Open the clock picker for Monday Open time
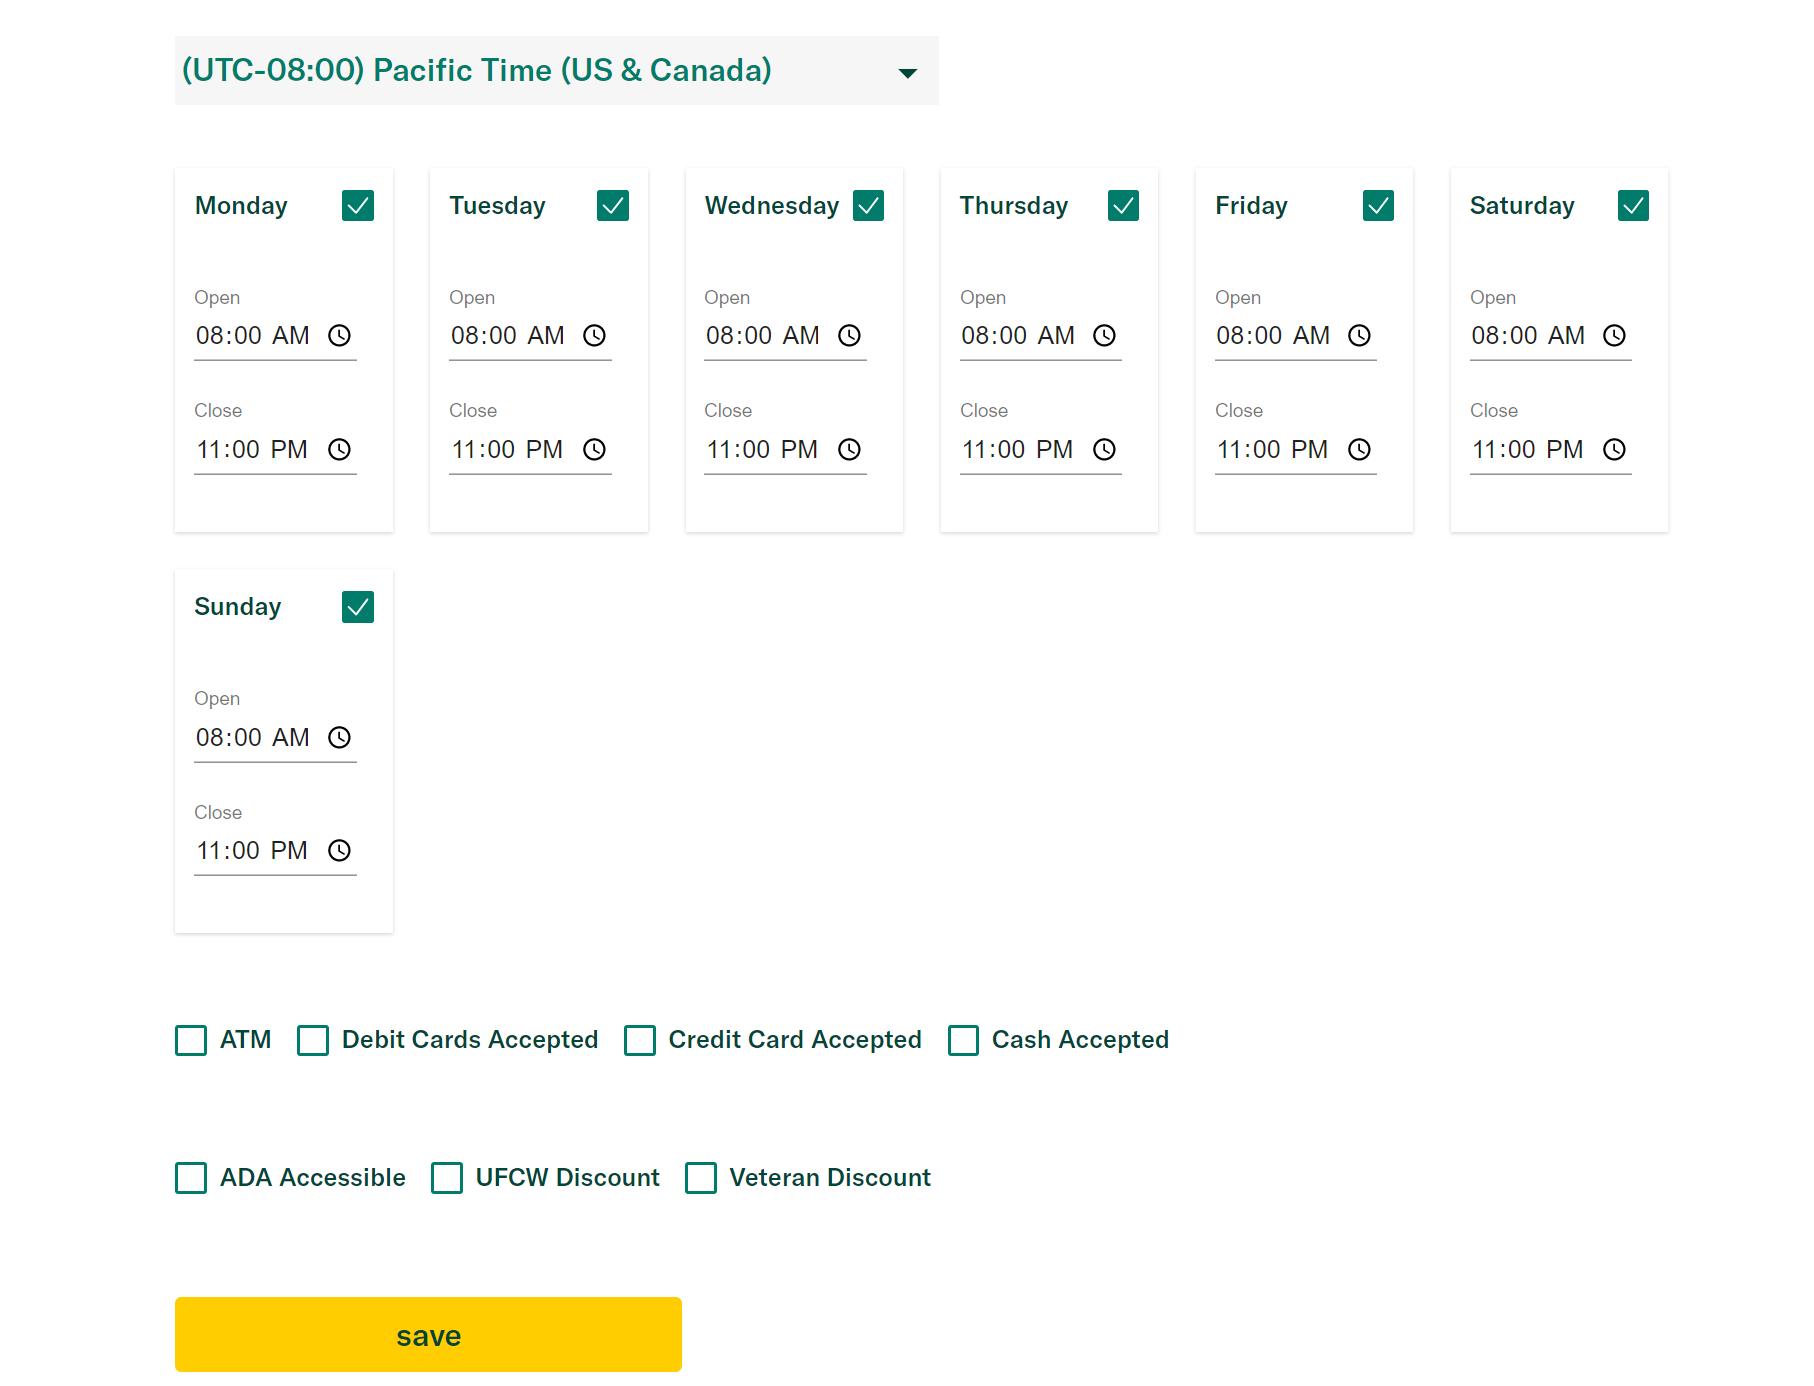The width and height of the screenshot is (1814, 1386). 340,335
